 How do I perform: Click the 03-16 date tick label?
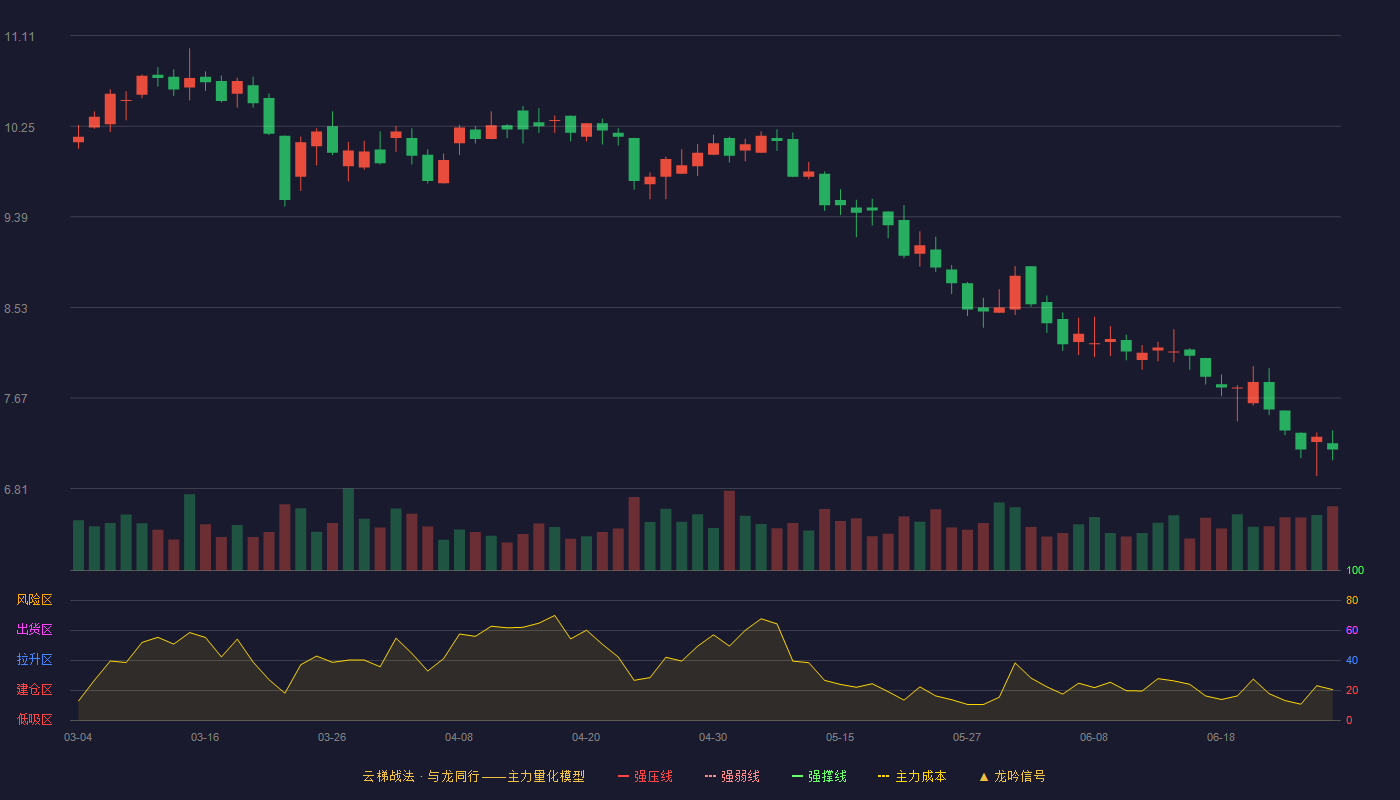click(205, 737)
